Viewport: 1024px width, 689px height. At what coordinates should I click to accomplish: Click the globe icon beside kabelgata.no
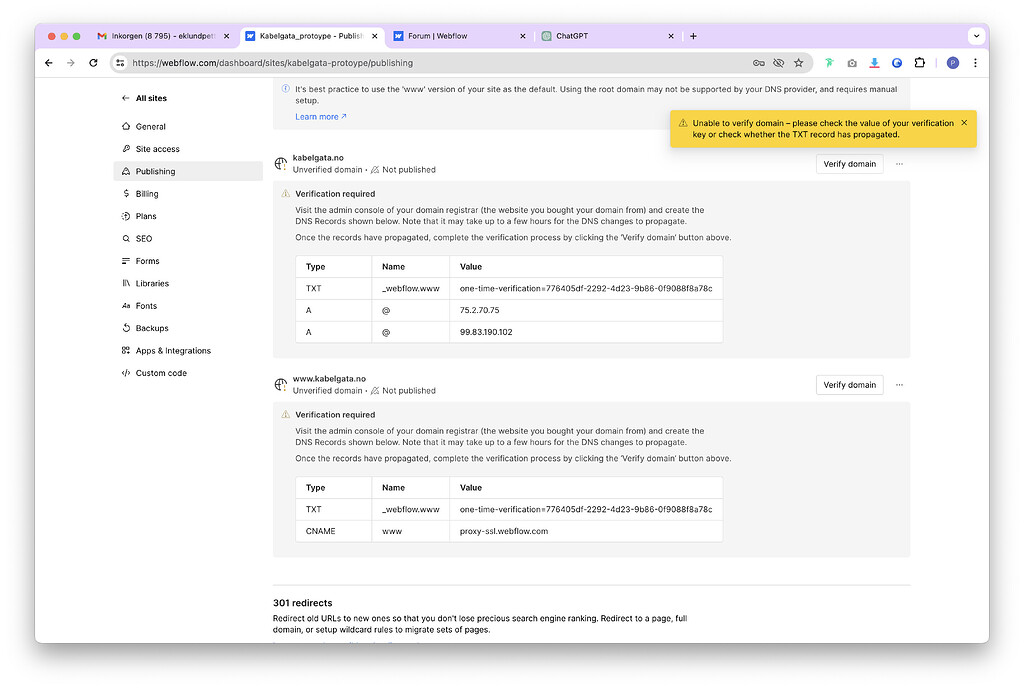click(x=280, y=163)
